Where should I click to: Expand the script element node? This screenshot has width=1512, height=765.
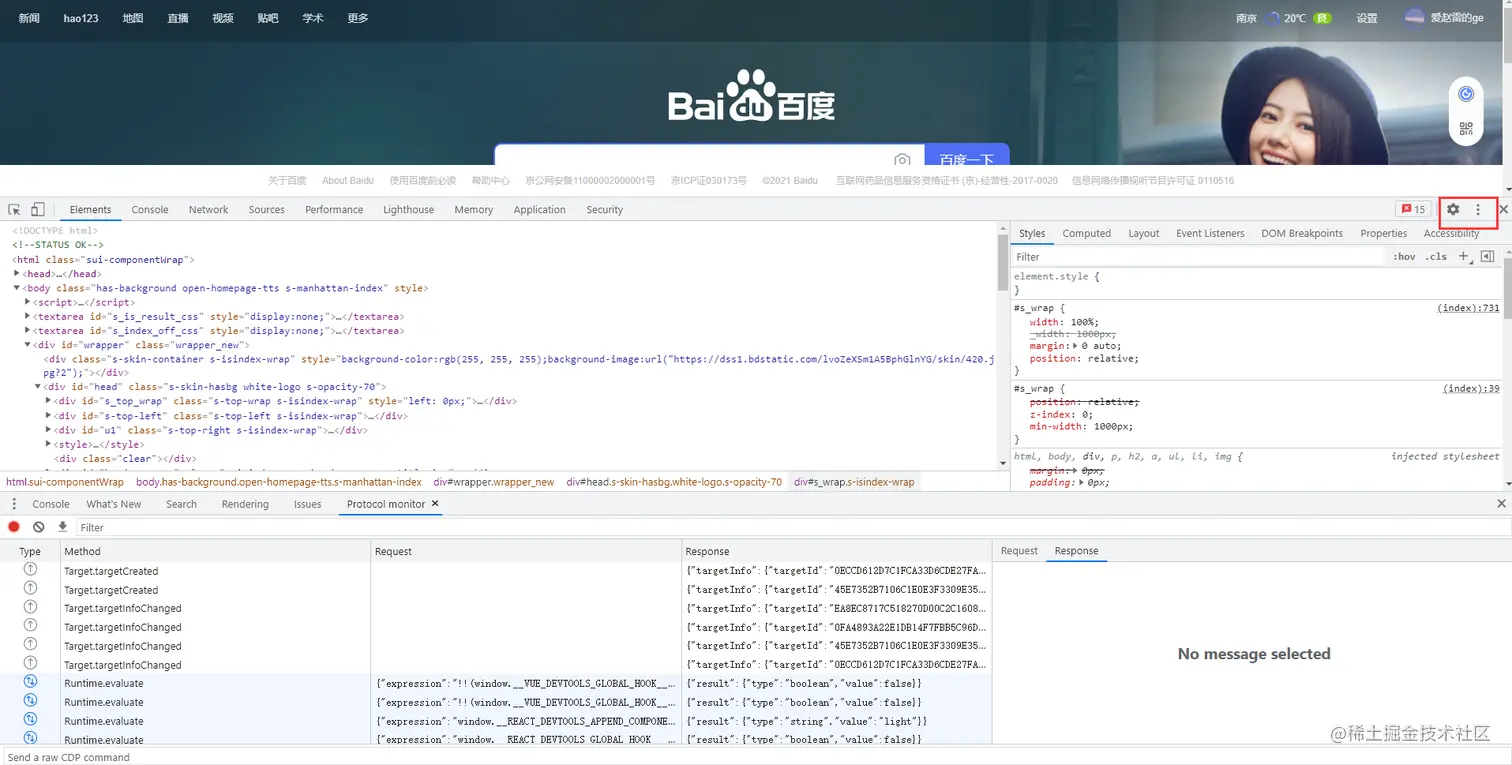click(28, 302)
